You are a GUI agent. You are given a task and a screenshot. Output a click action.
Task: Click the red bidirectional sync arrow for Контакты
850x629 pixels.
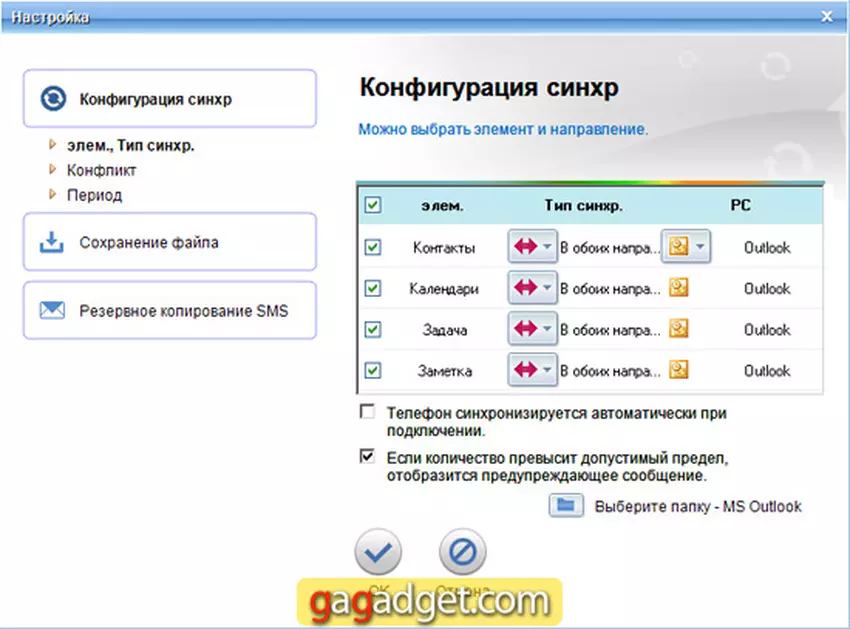527,246
